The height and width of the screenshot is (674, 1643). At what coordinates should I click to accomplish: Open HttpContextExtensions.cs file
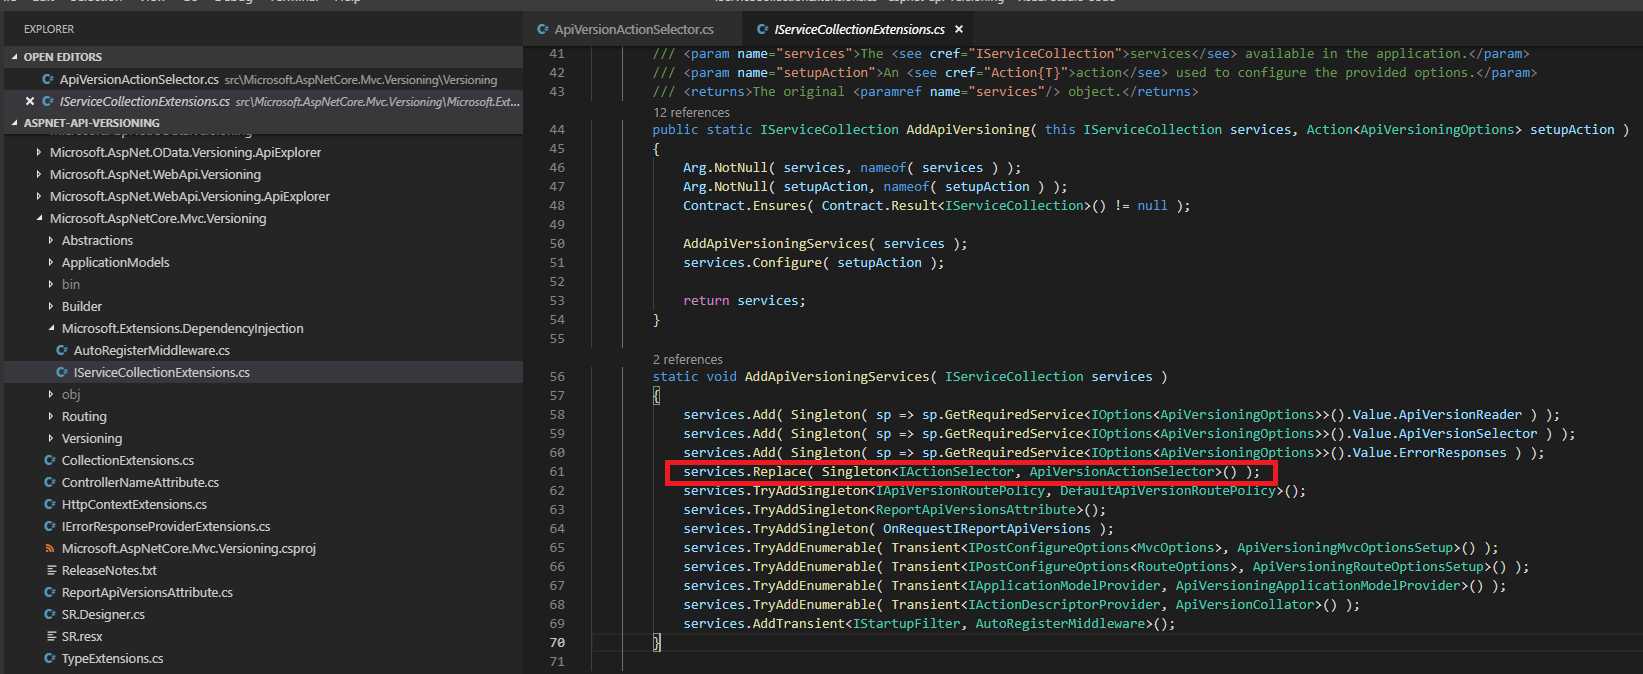pos(134,504)
